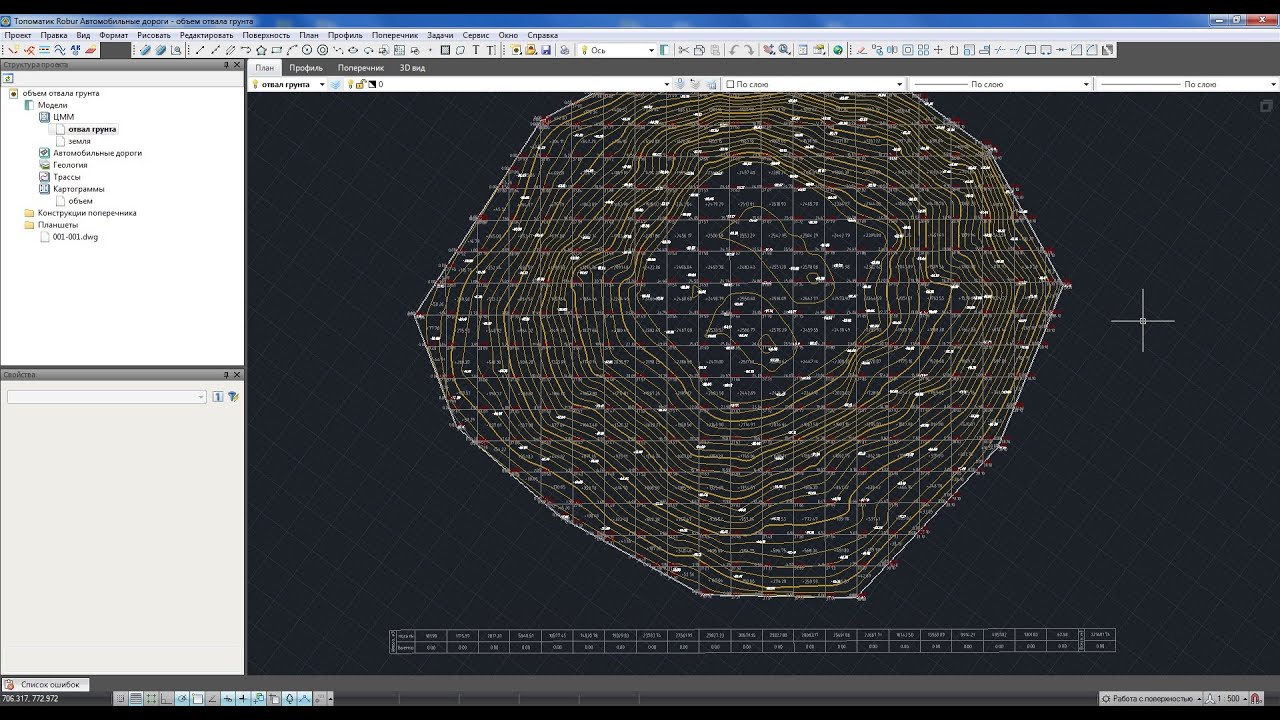Viewport: 1280px width, 720px height.
Task: Open the Поверхность menu
Action: (x=266, y=35)
